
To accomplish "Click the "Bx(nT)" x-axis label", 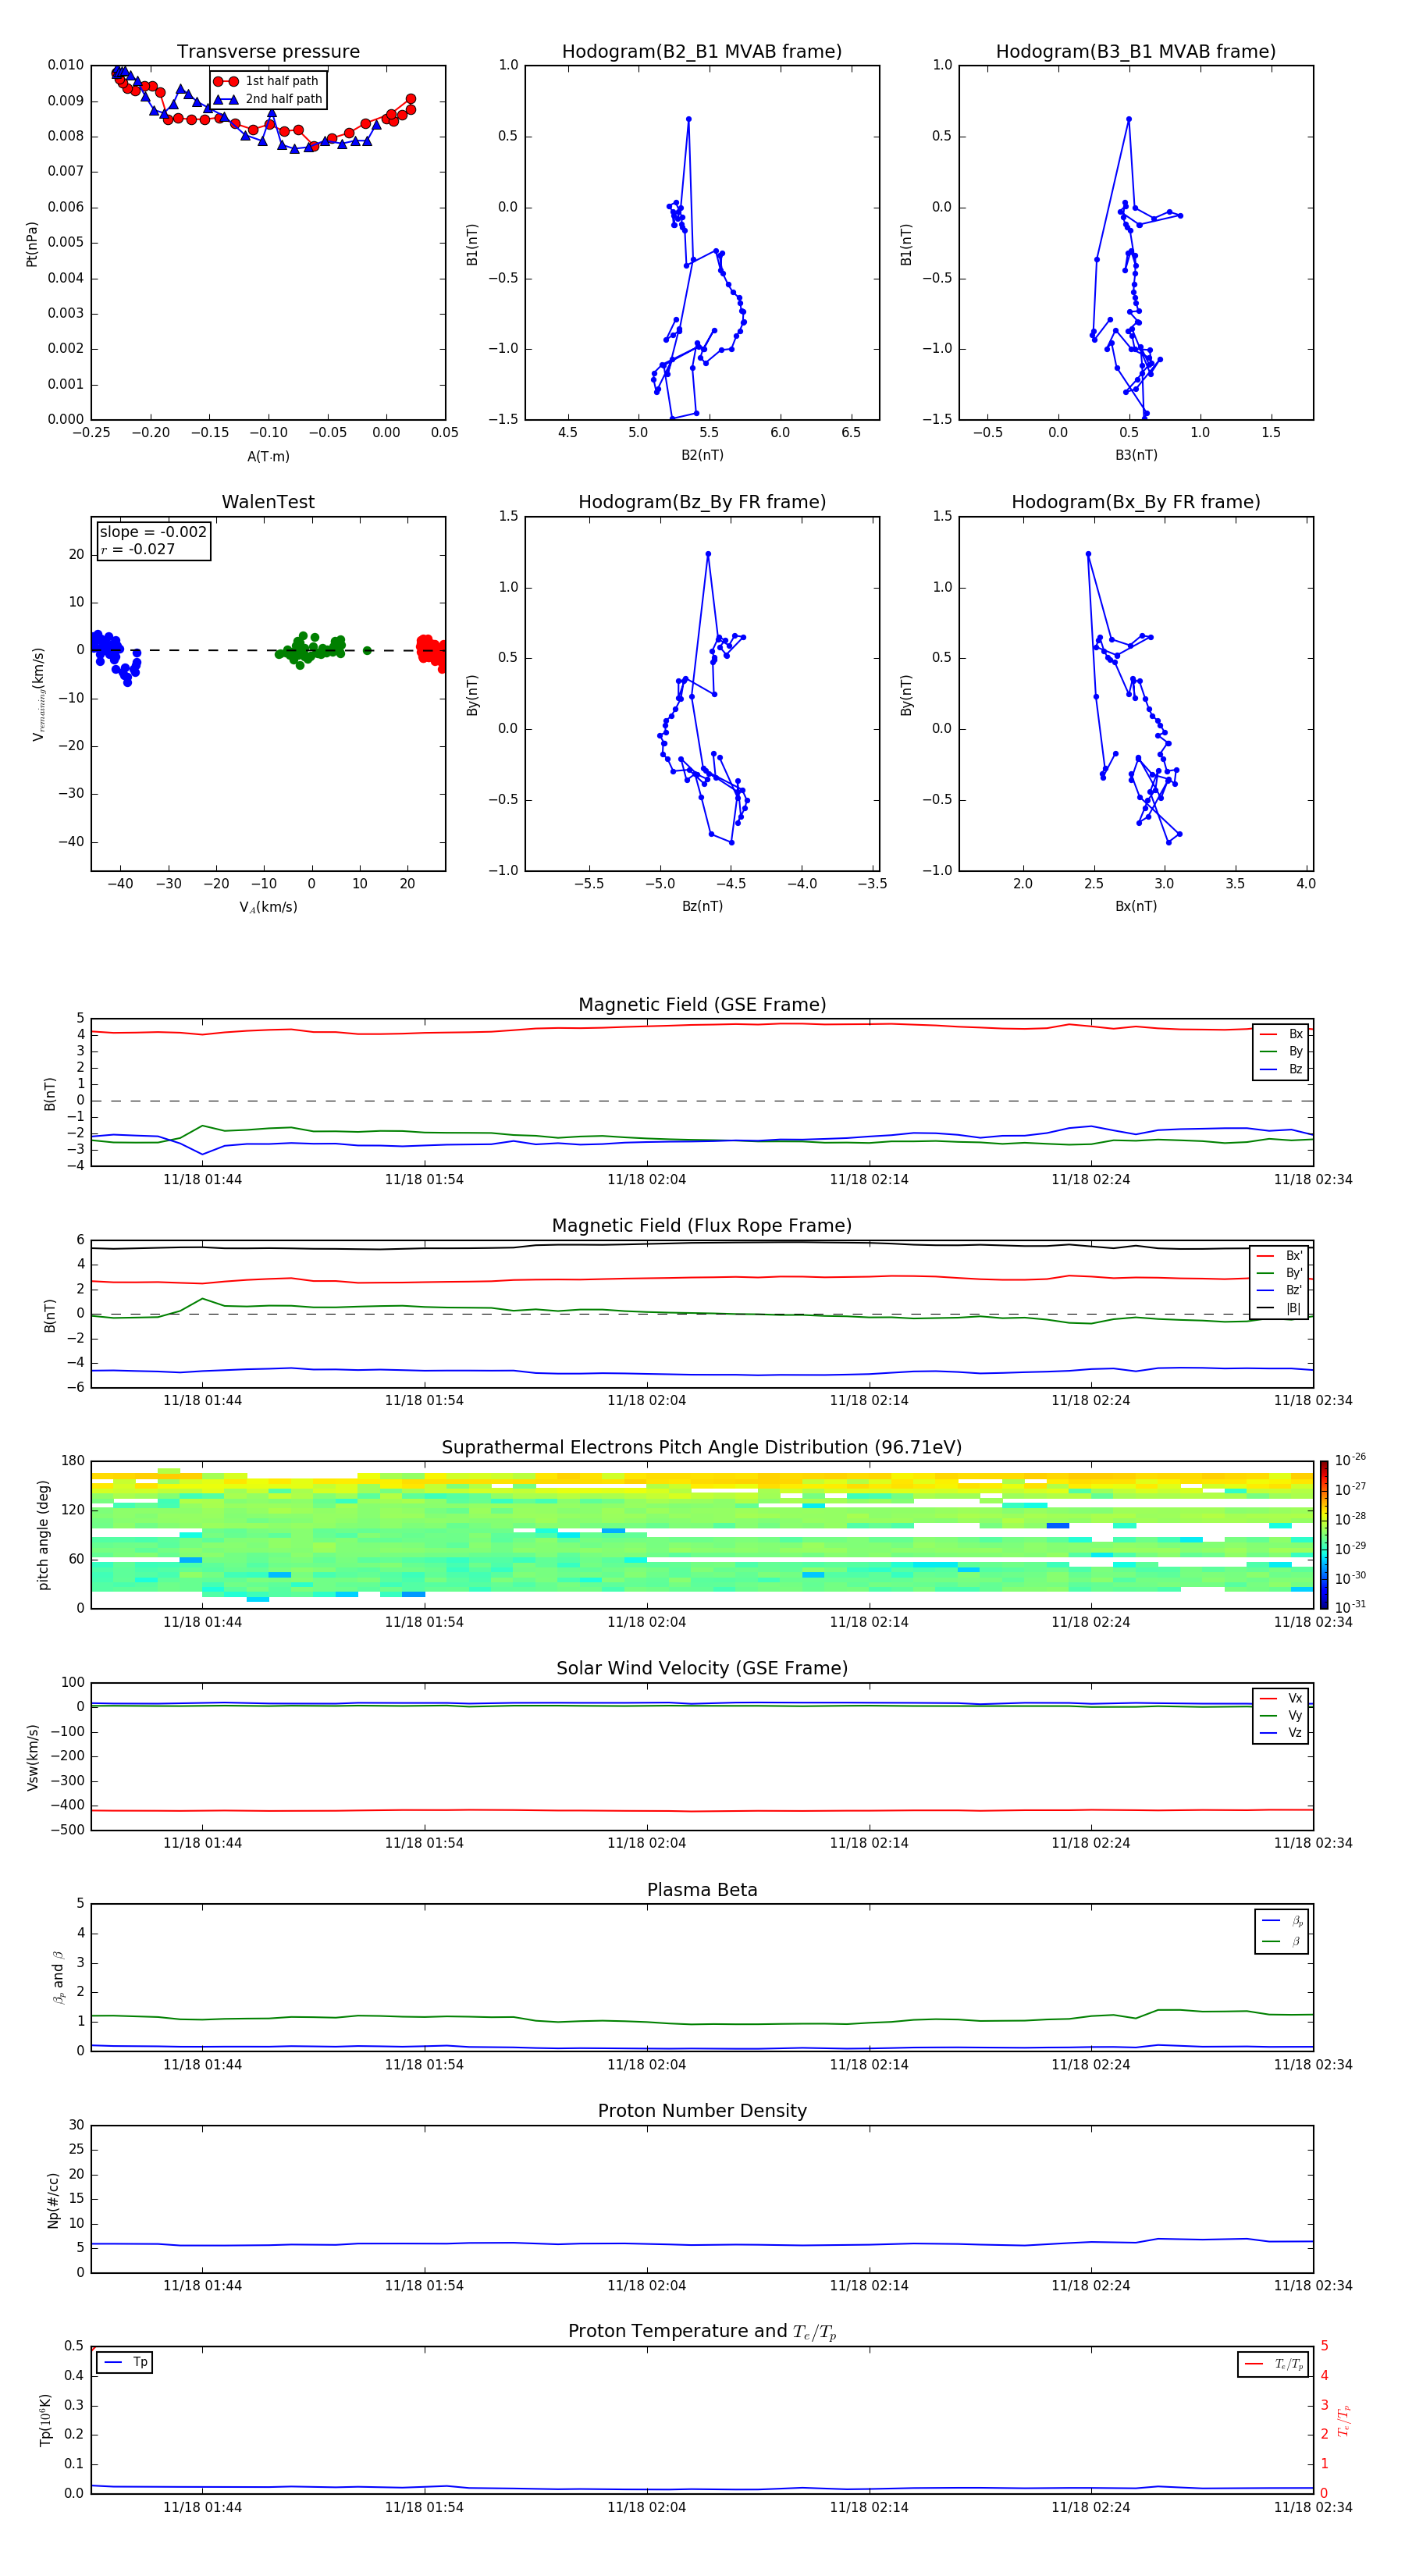I will click(1136, 907).
